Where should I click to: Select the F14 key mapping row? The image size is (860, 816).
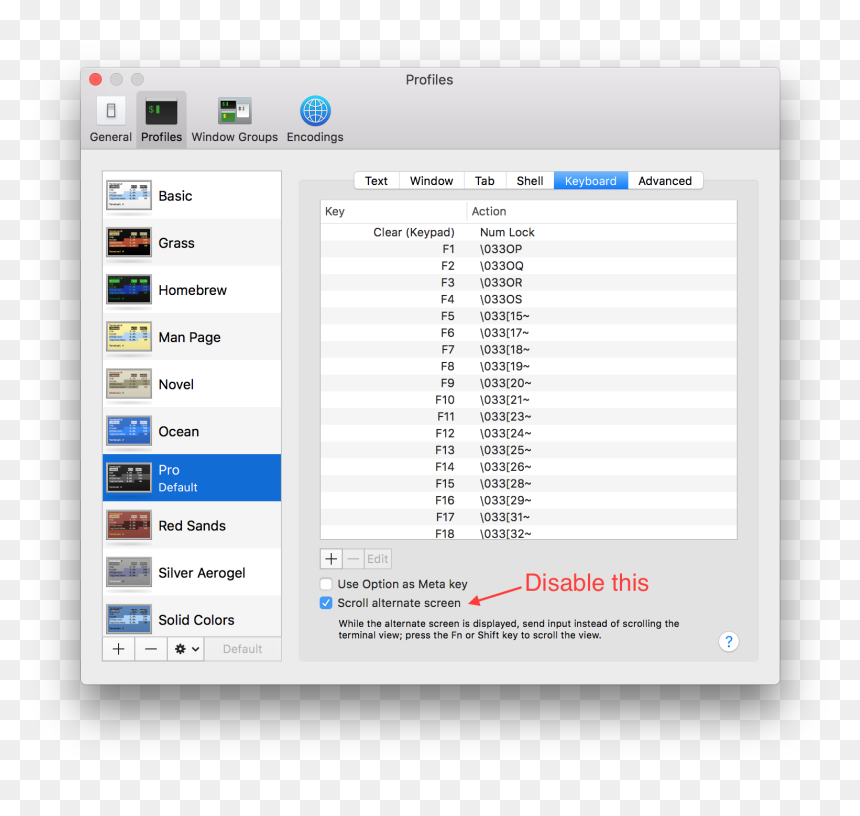click(529, 467)
